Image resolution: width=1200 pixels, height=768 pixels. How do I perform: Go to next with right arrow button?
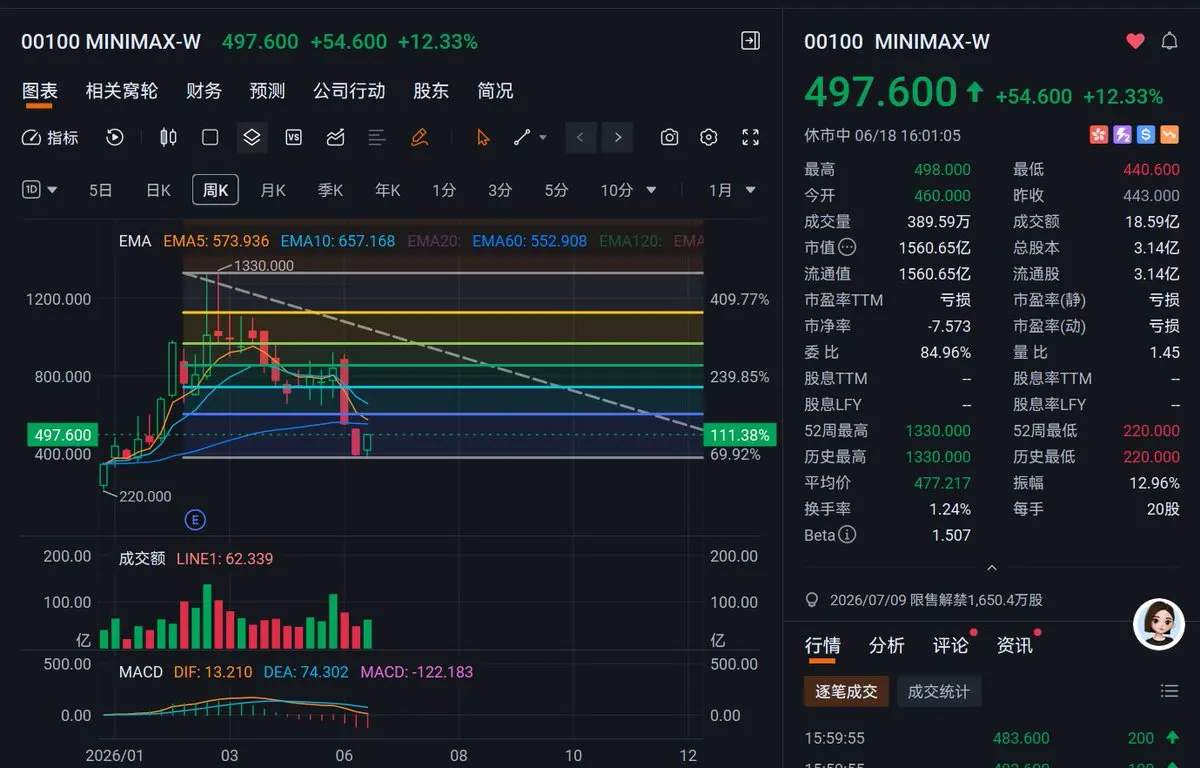point(618,138)
